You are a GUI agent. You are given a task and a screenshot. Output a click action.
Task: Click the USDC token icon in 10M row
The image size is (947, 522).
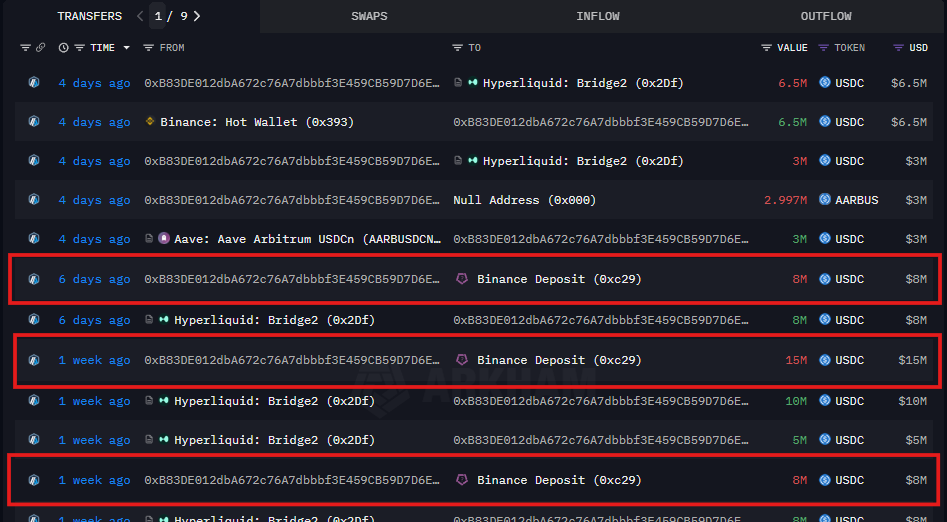click(824, 400)
